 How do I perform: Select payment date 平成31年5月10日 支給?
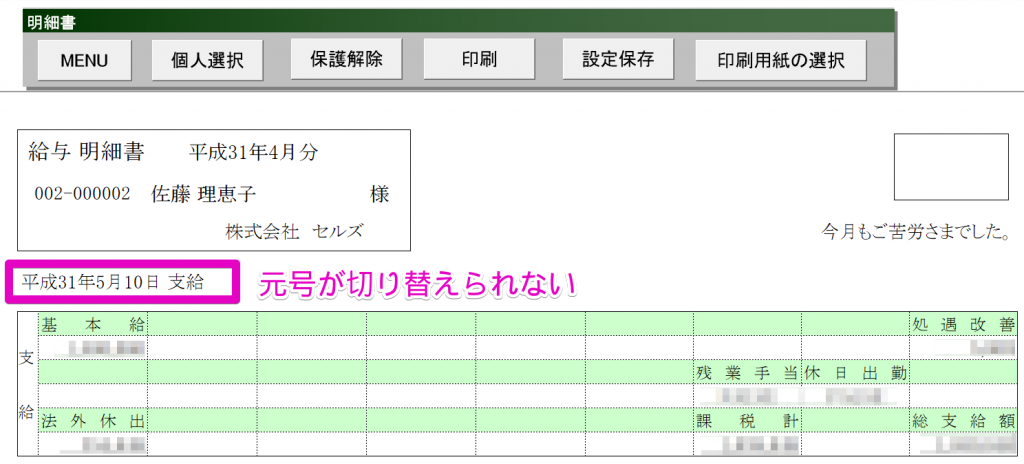pyautogui.click(x=112, y=282)
